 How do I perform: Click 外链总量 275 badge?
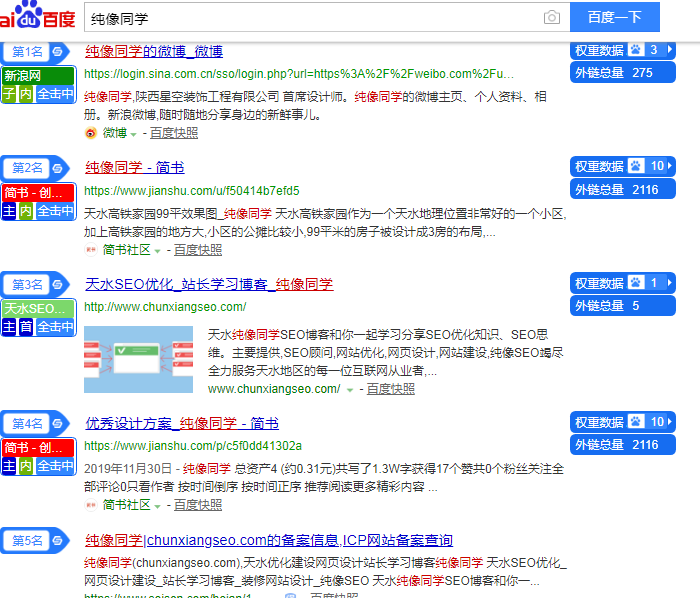(x=623, y=72)
